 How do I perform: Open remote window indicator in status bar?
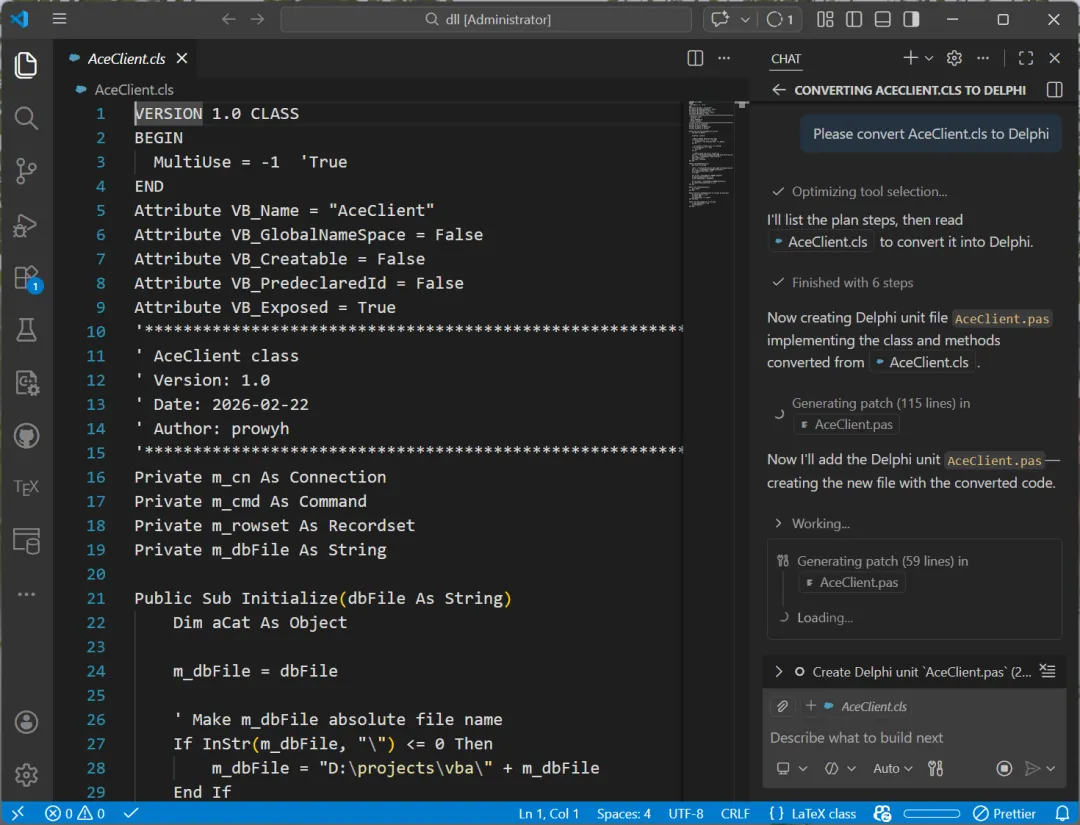(17, 813)
